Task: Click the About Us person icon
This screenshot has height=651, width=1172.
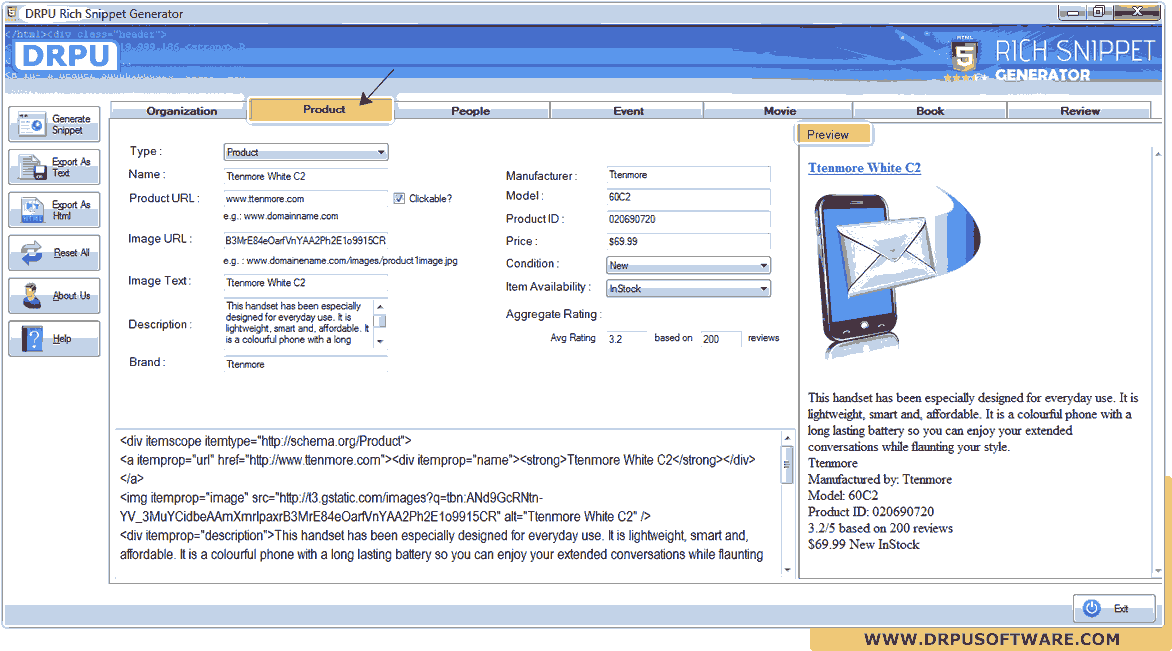Action: coord(32,296)
